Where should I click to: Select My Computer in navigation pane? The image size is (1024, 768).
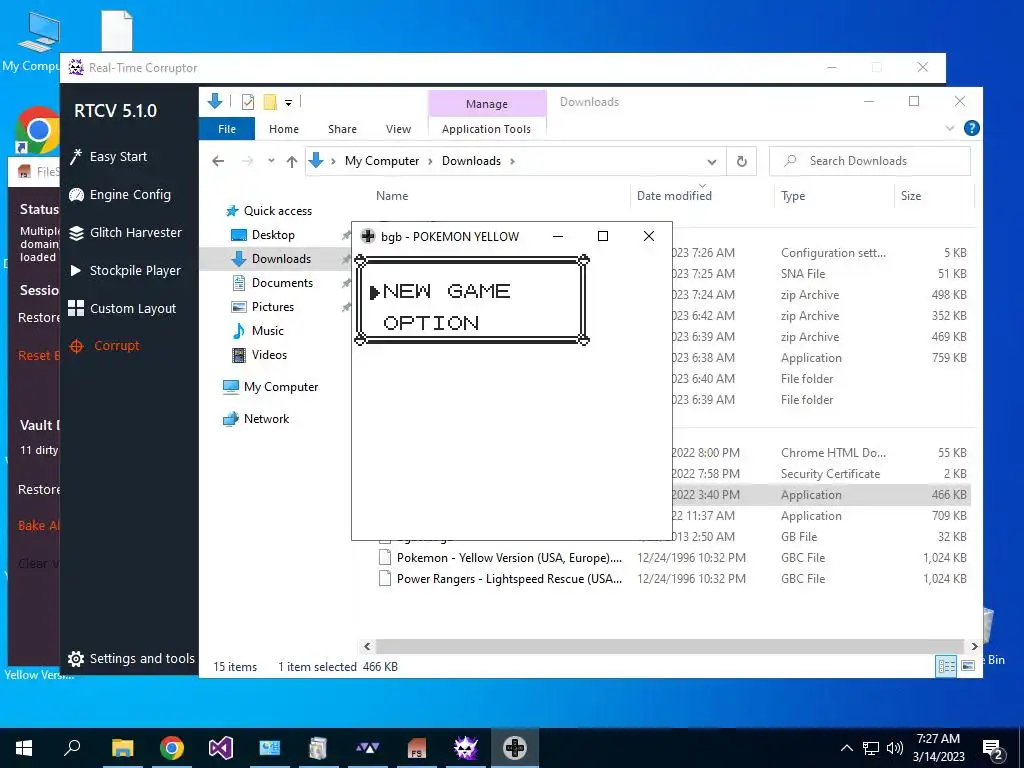point(270,387)
